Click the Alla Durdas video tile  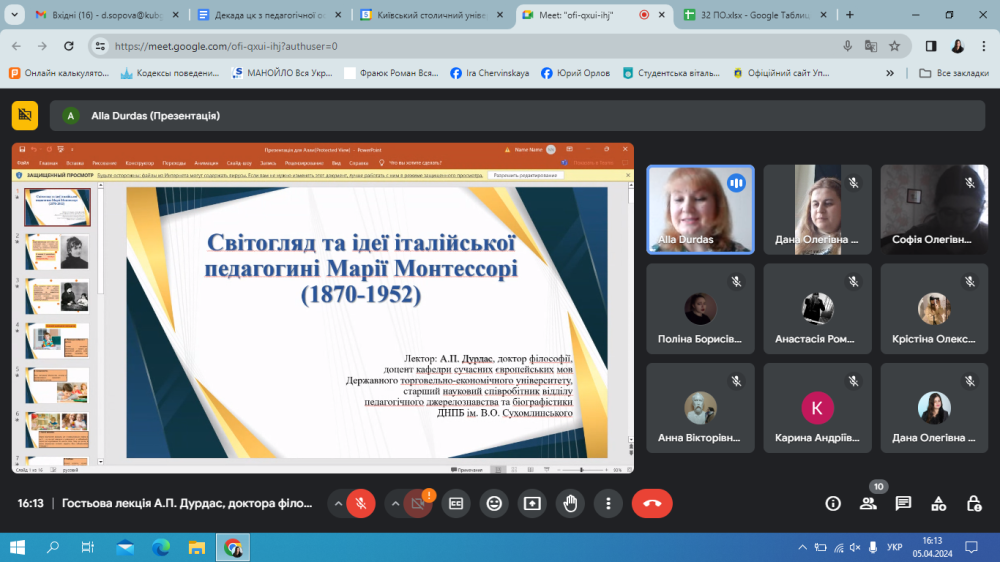698,209
